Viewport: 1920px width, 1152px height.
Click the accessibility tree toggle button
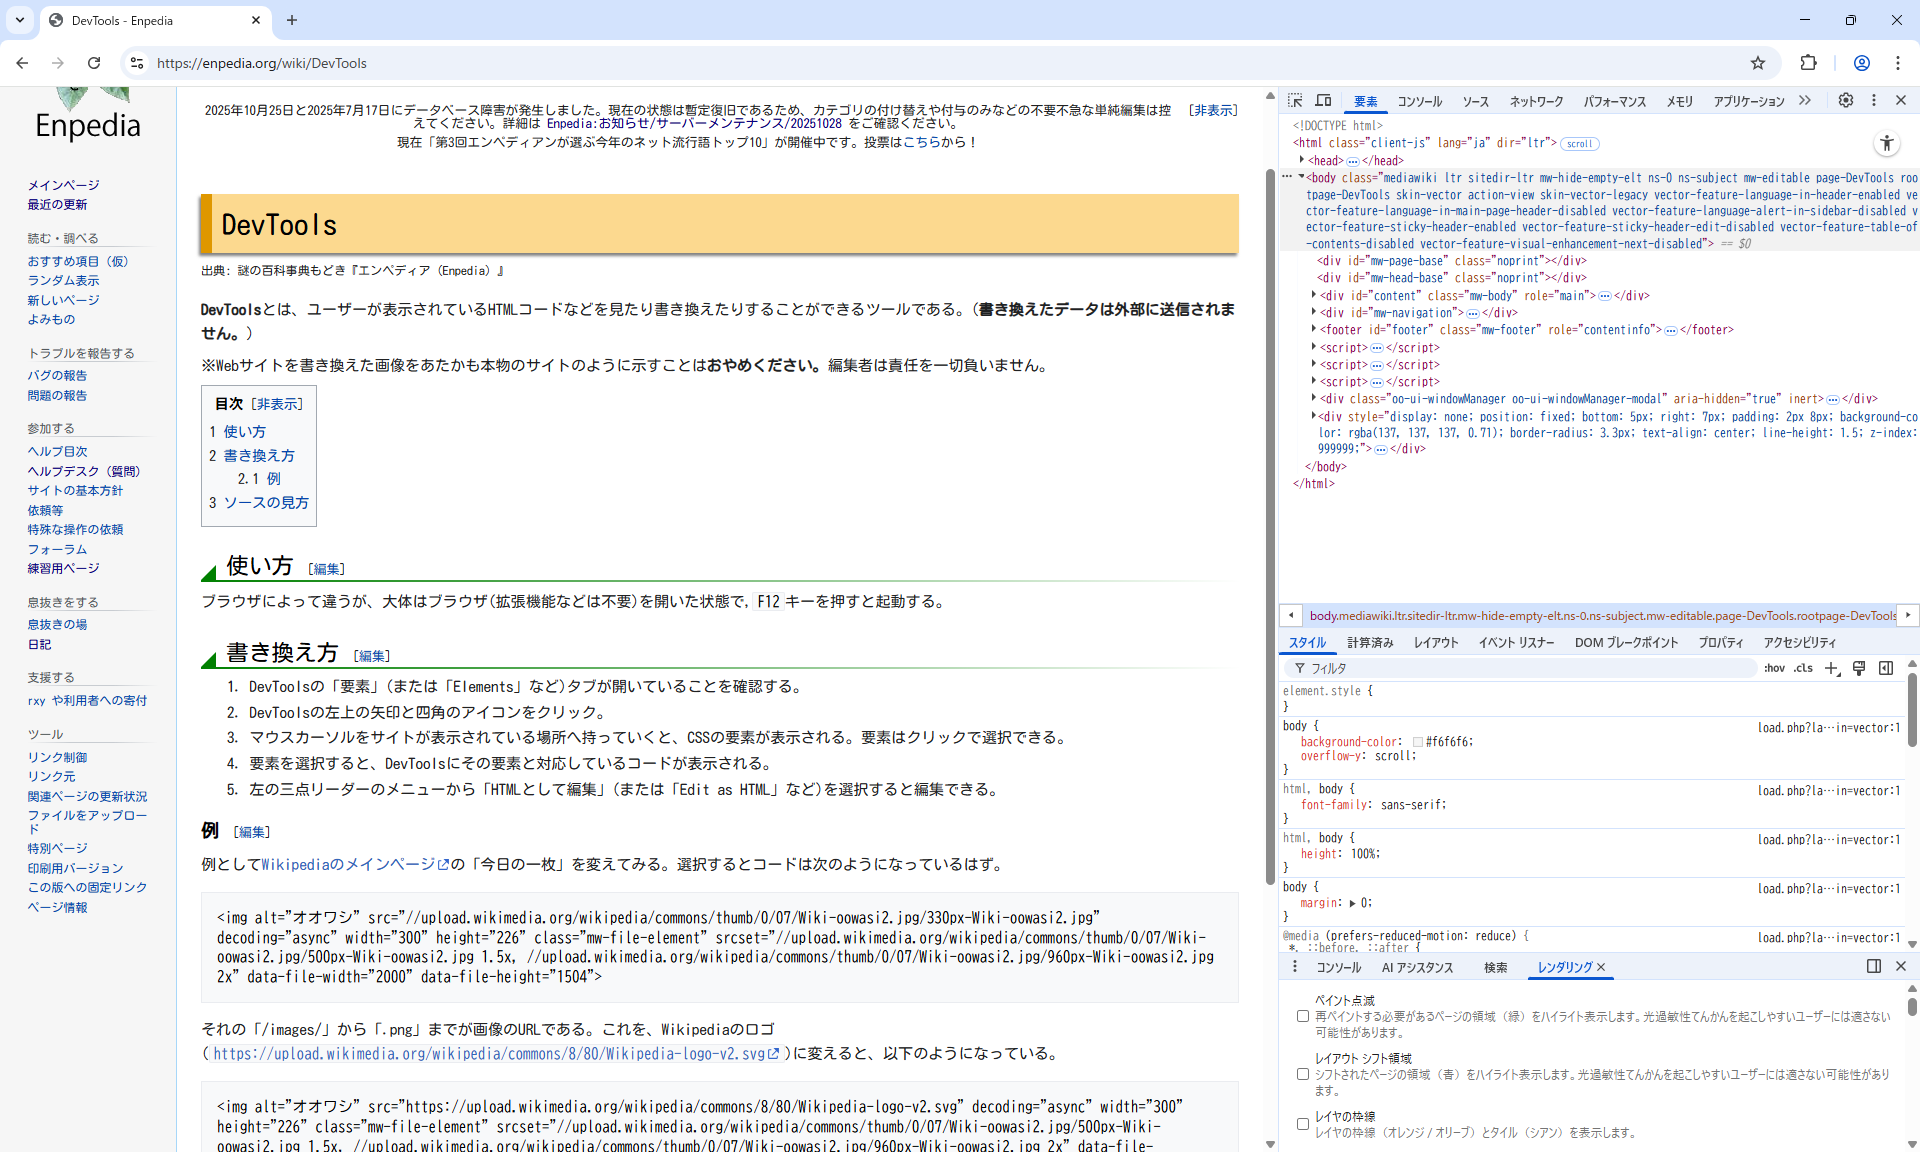point(1886,144)
